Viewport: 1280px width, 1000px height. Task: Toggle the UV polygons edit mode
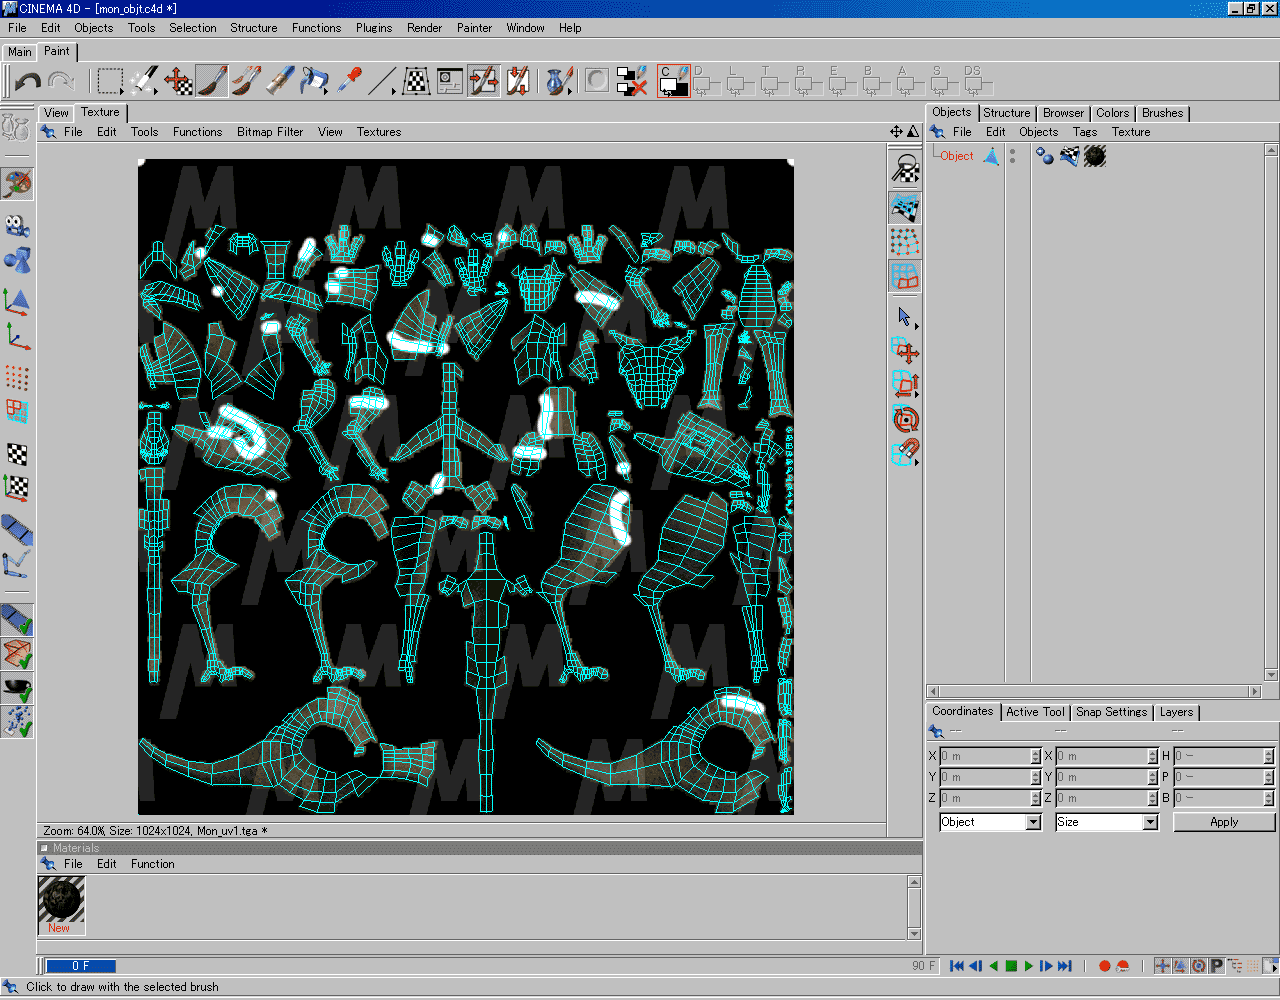[x=905, y=276]
